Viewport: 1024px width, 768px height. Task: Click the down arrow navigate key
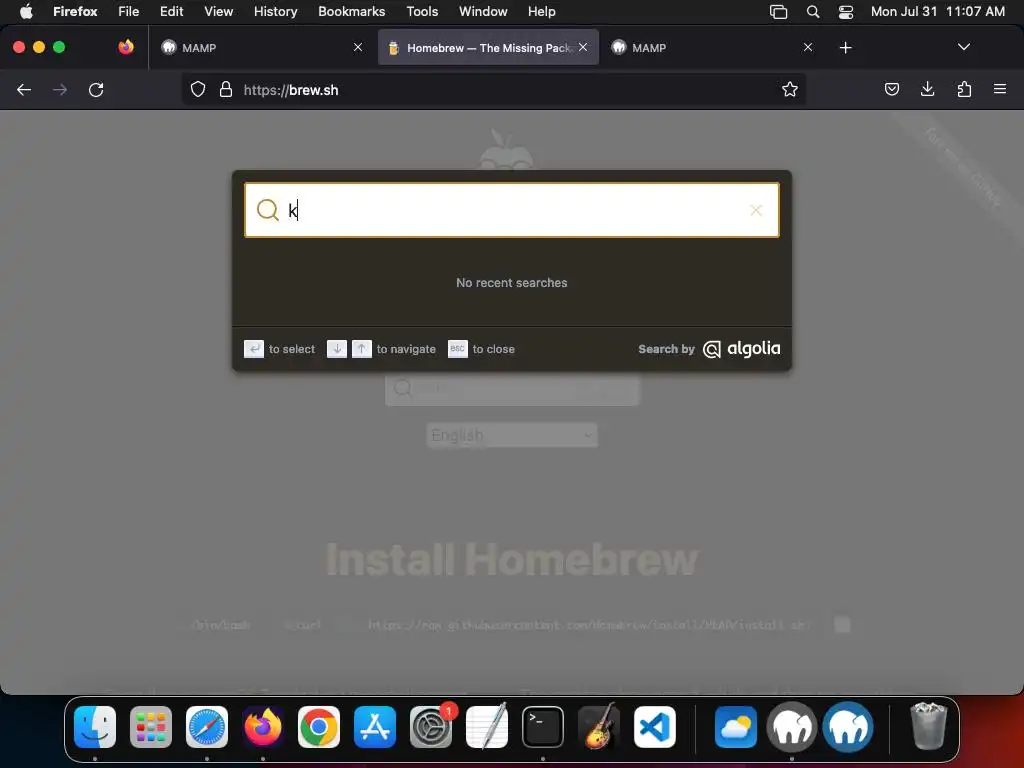pos(337,349)
